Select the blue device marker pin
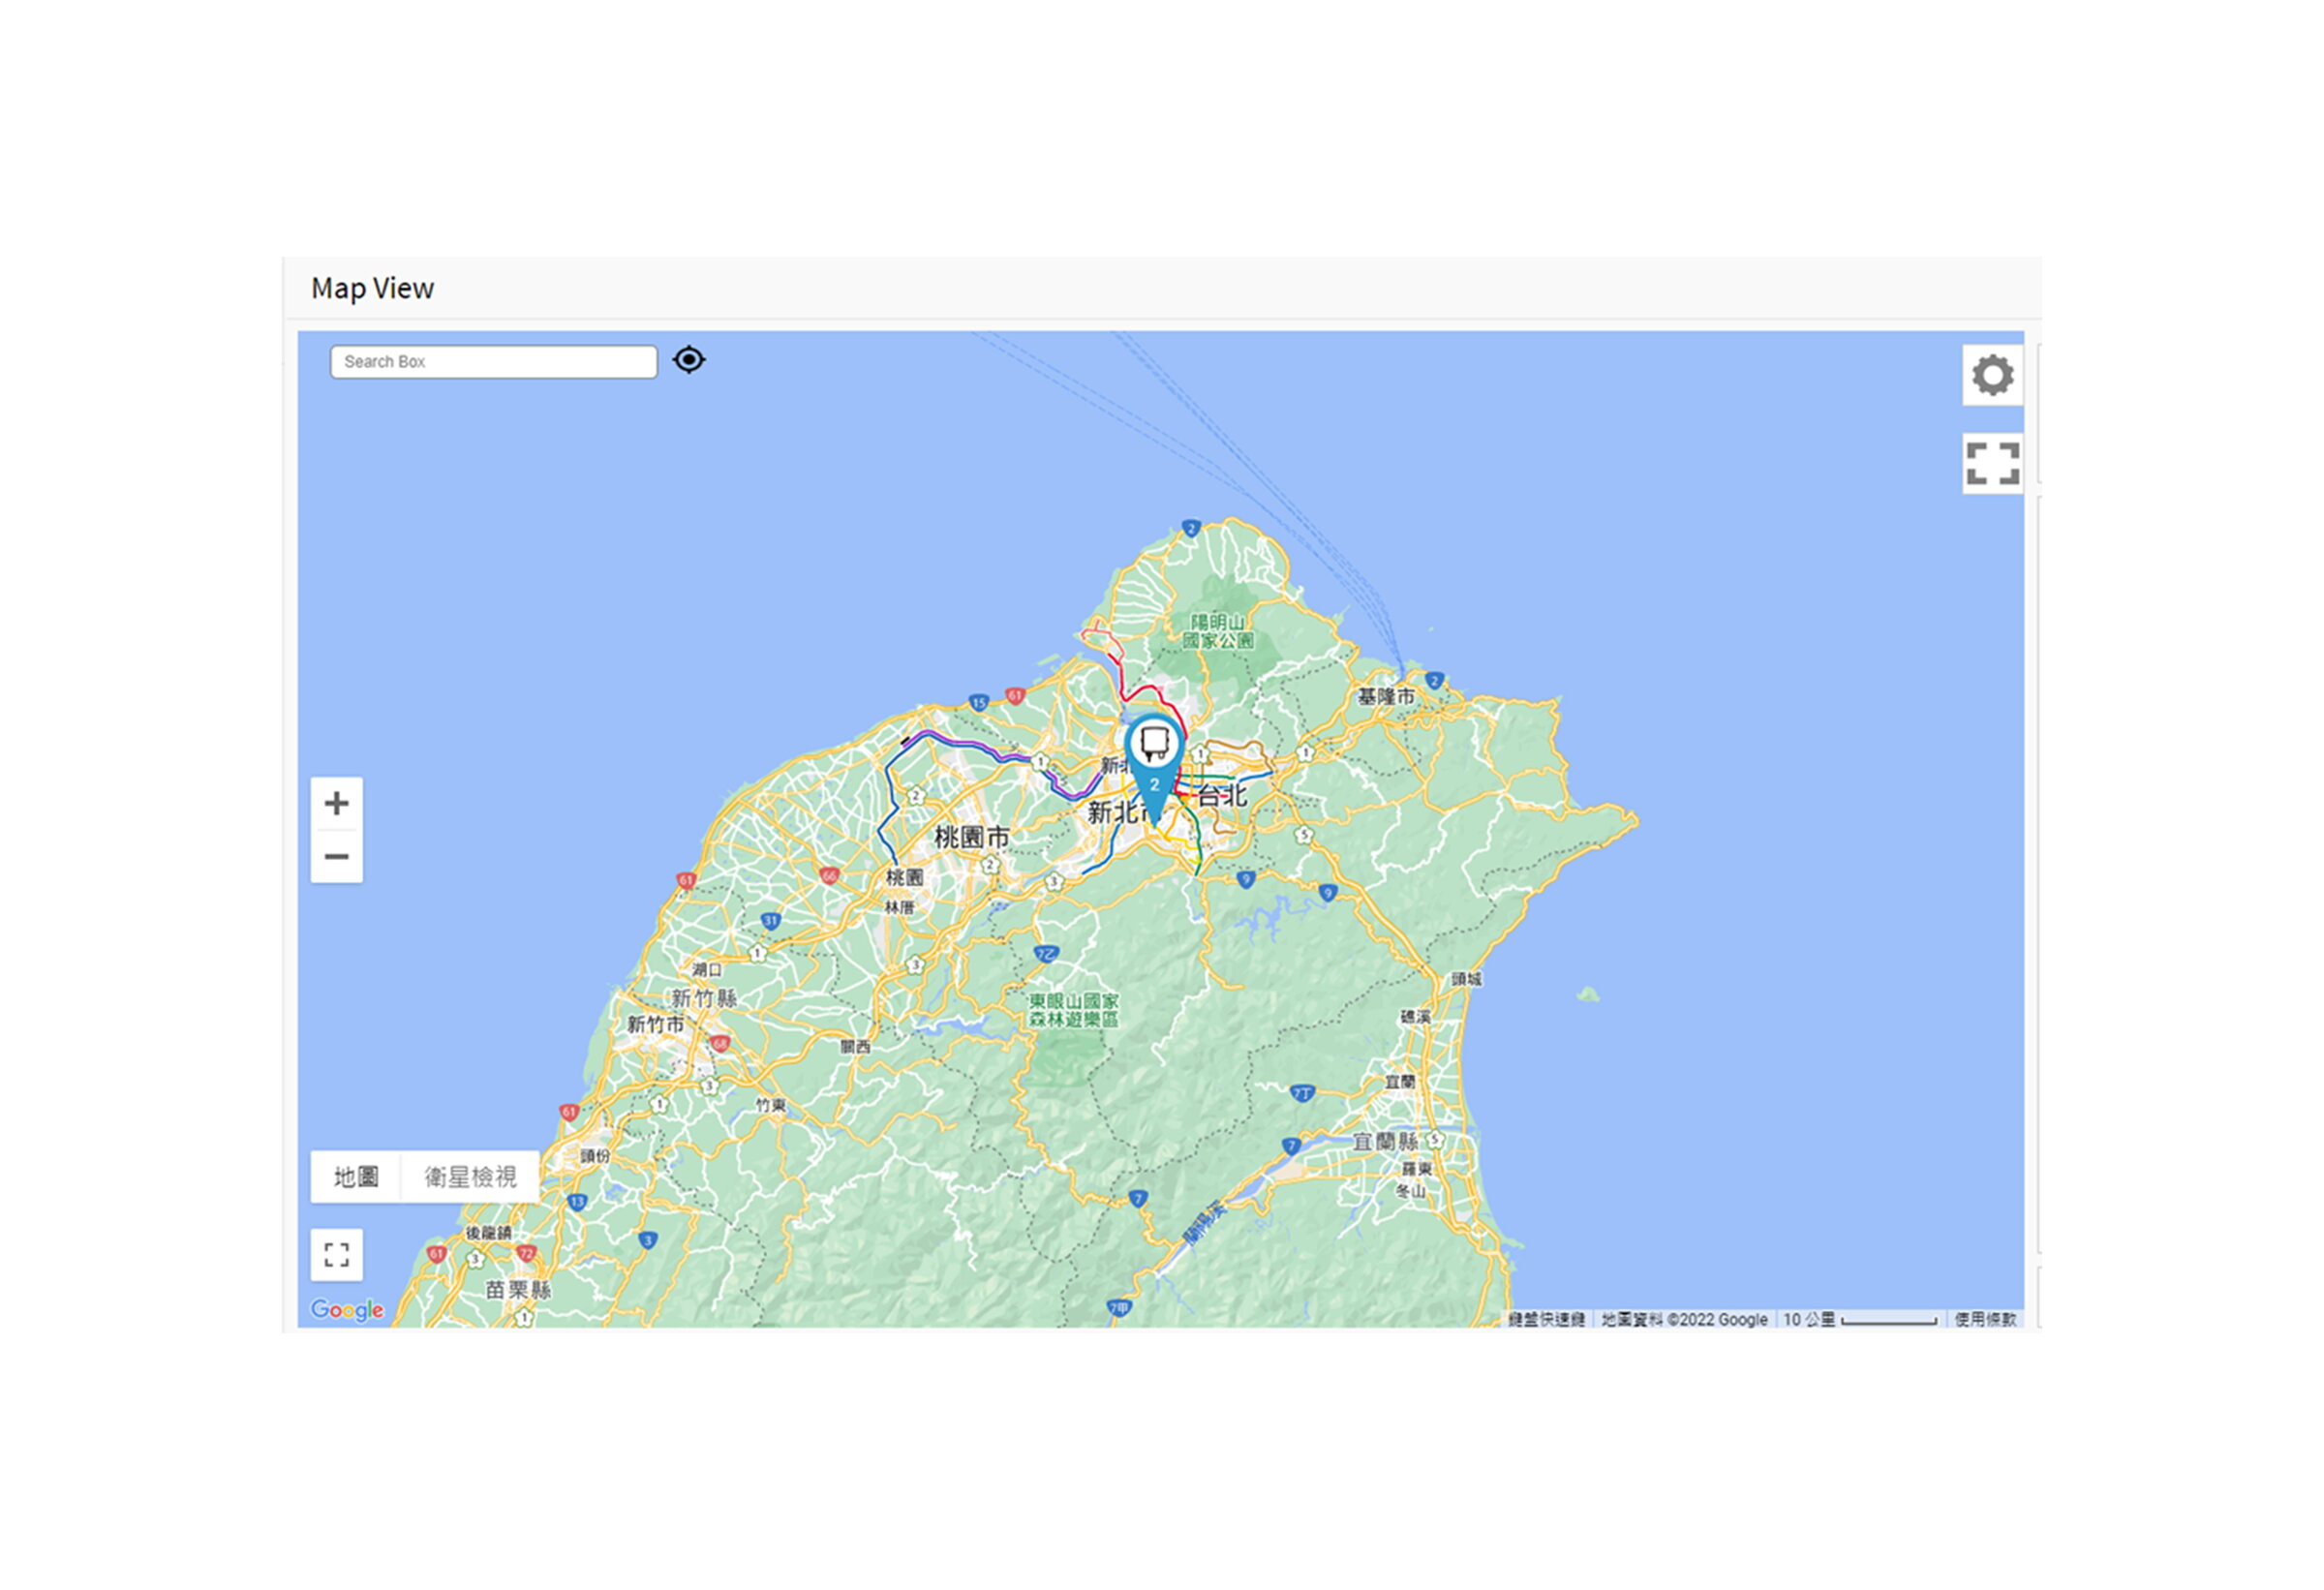This screenshot has height=1590, width=2324. click(x=1154, y=766)
